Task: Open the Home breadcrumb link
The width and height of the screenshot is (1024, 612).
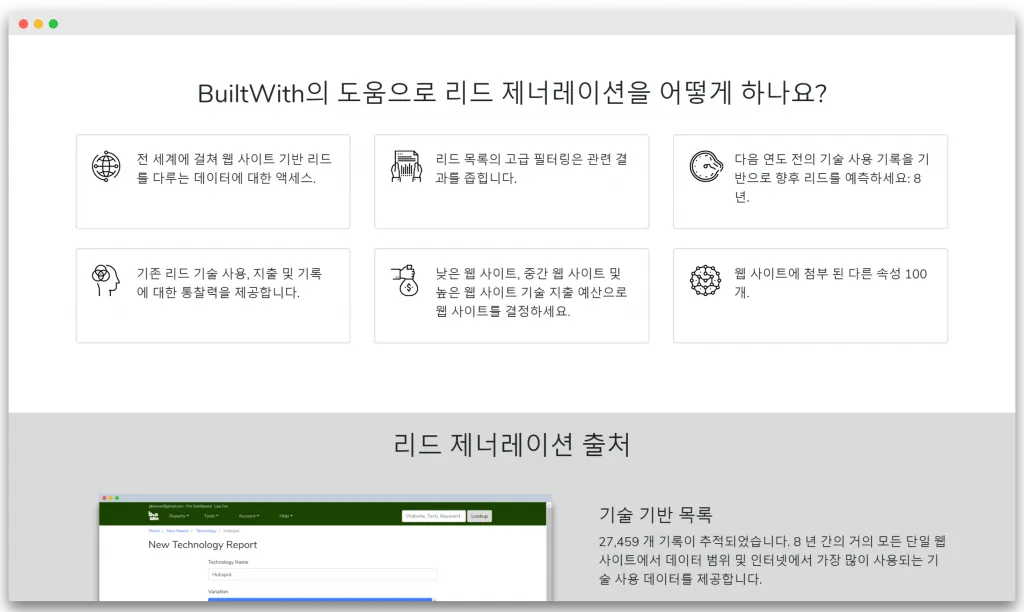Action: [152, 532]
